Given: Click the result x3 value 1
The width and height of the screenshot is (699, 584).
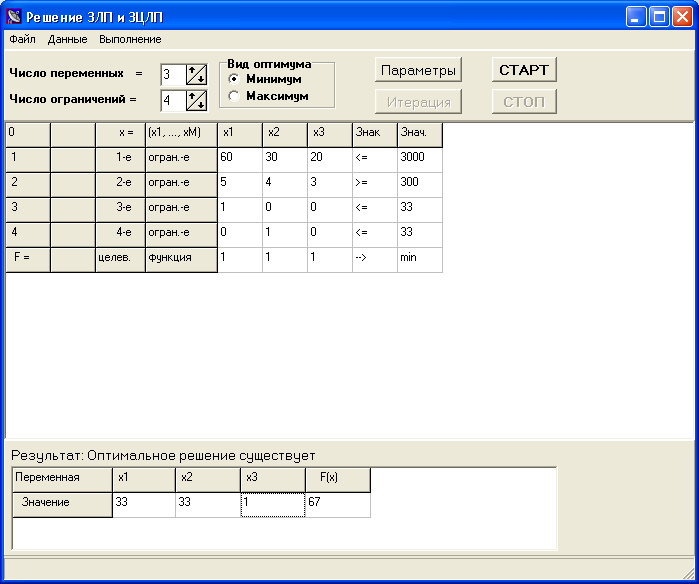Looking at the screenshot, I should pyautogui.click(x=273, y=505).
